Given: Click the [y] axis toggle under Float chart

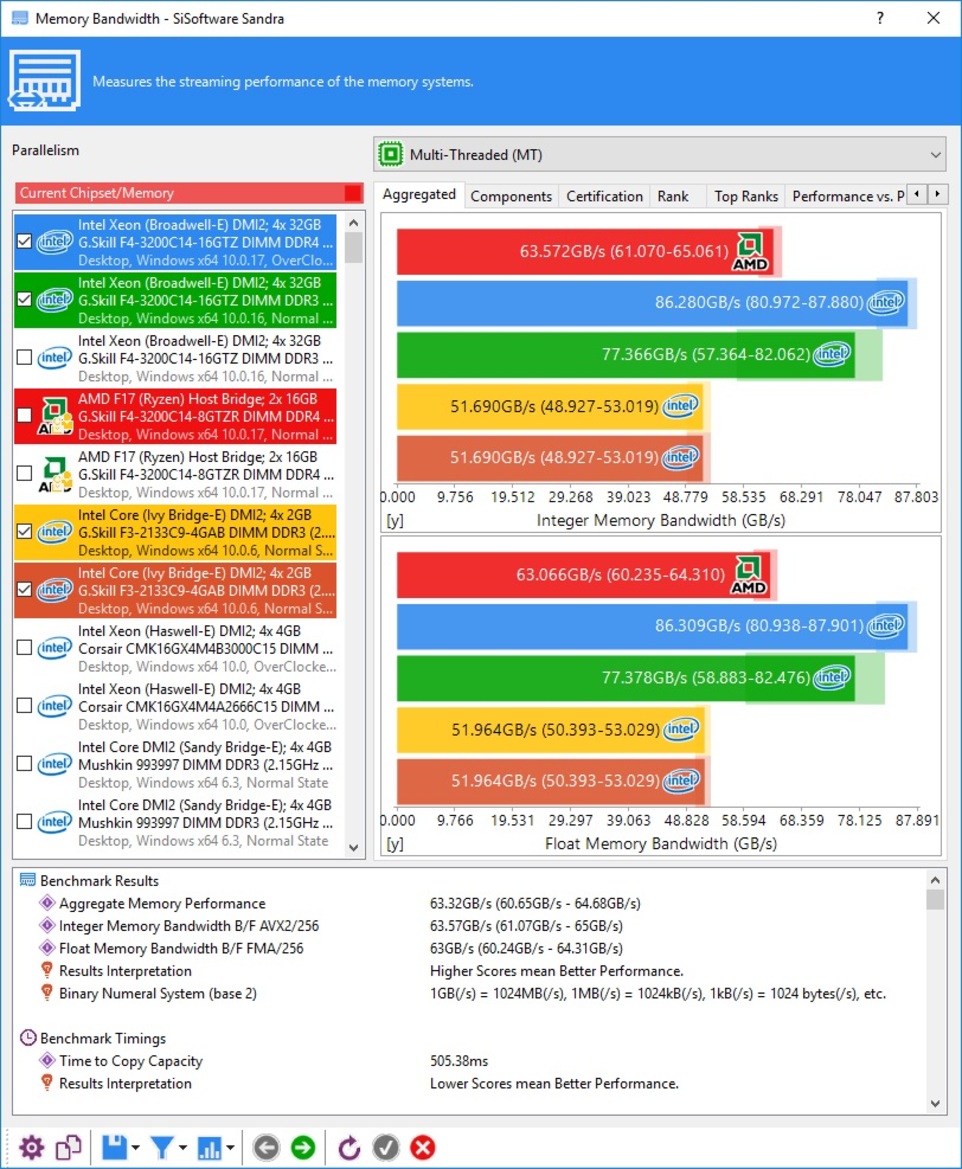Looking at the screenshot, I should coord(394,843).
